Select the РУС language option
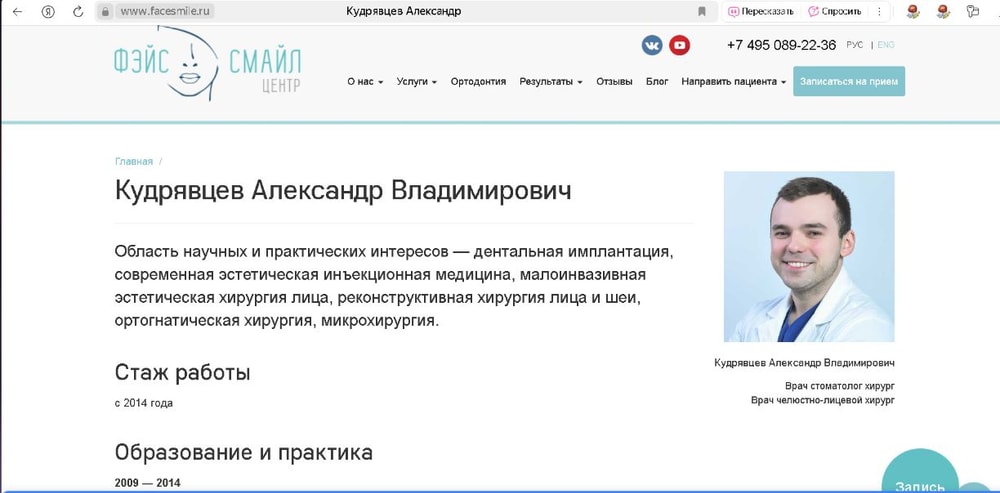The height and width of the screenshot is (493, 1000). coord(855,45)
